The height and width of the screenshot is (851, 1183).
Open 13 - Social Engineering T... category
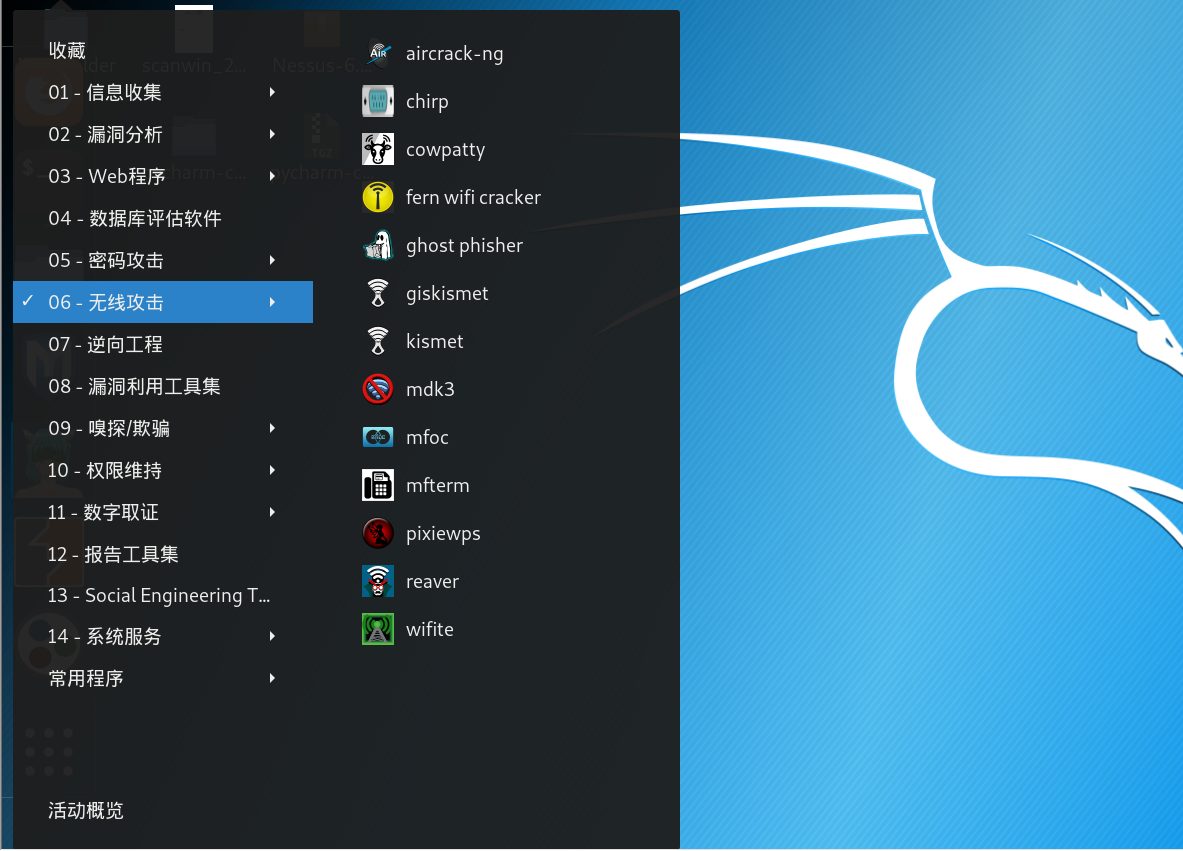[x=163, y=595]
